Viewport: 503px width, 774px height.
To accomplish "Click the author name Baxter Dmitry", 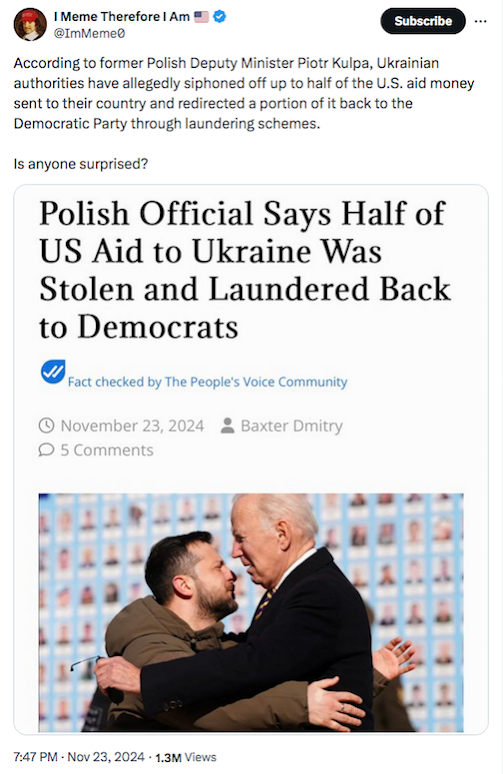I will pos(292,426).
